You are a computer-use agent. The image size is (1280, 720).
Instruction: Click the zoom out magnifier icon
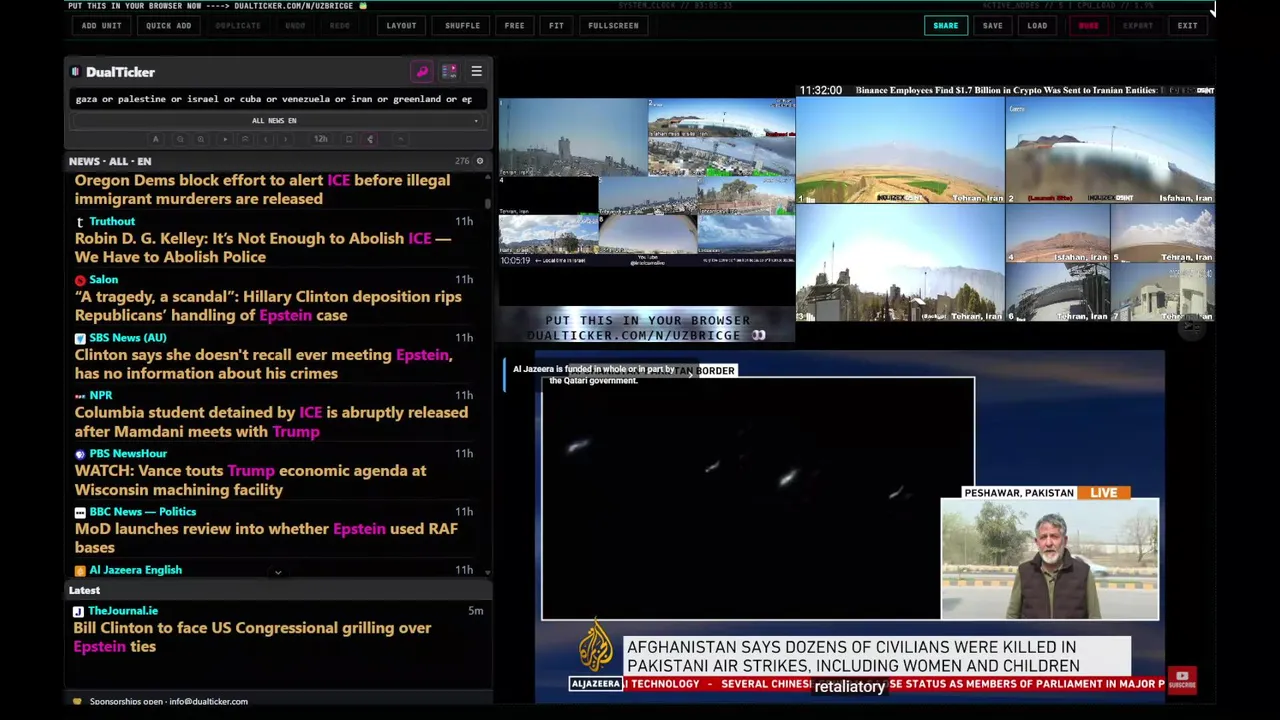[180, 139]
